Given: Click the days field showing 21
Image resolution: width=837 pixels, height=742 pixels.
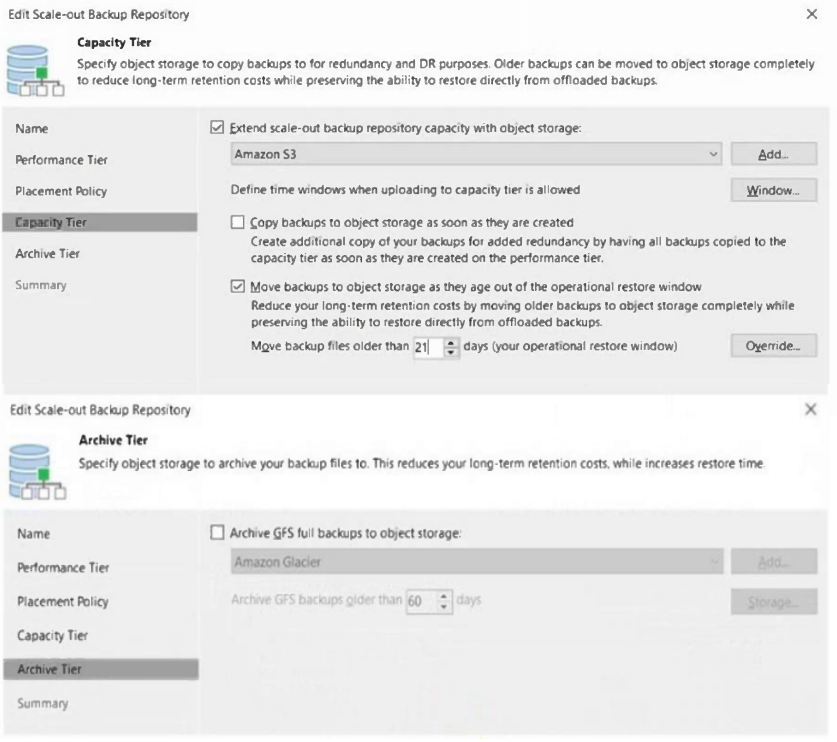Looking at the screenshot, I should (x=424, y=347).
